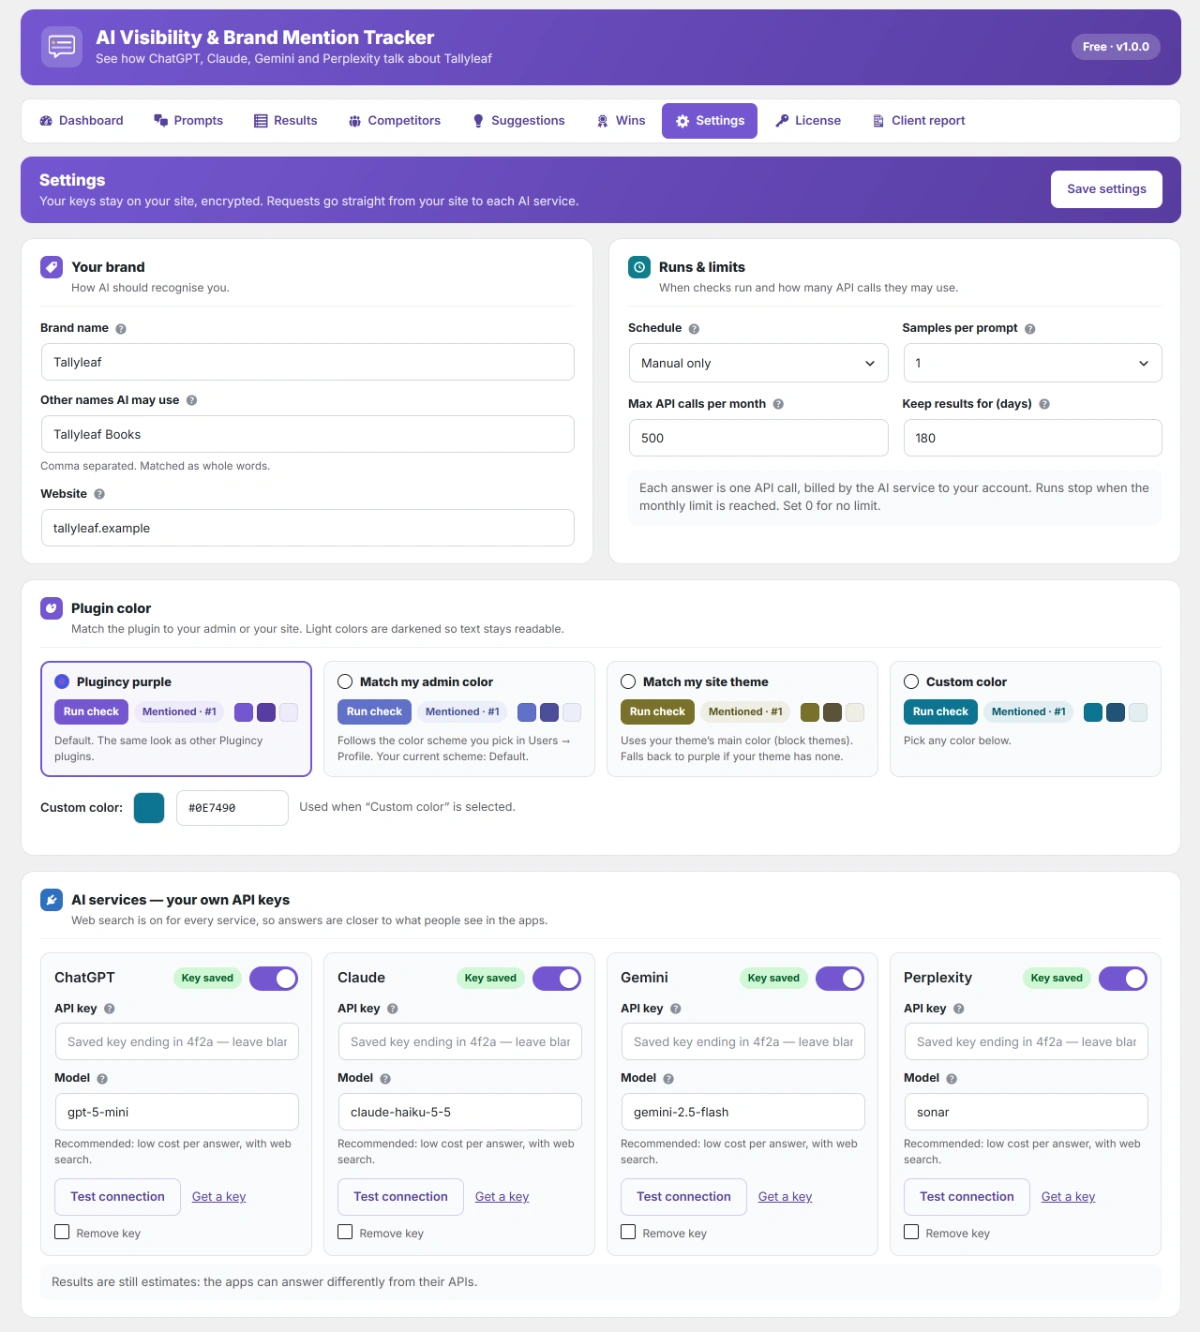Open Gemini Model help icon
Image resolution: width=1200 pixels, height=1332 pixels.
click(668, 1079)
